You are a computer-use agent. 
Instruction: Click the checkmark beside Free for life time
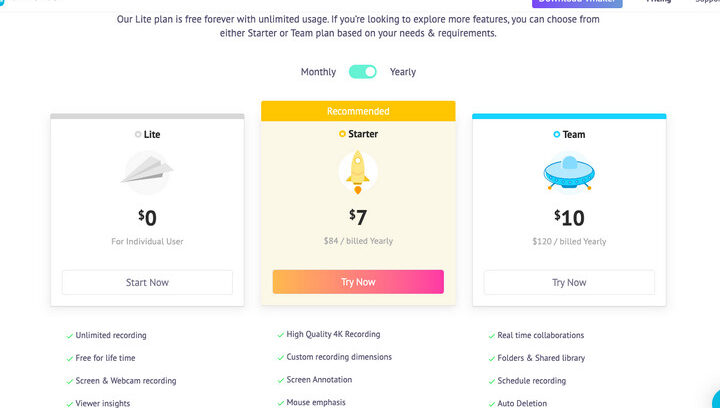coord(69,359)
